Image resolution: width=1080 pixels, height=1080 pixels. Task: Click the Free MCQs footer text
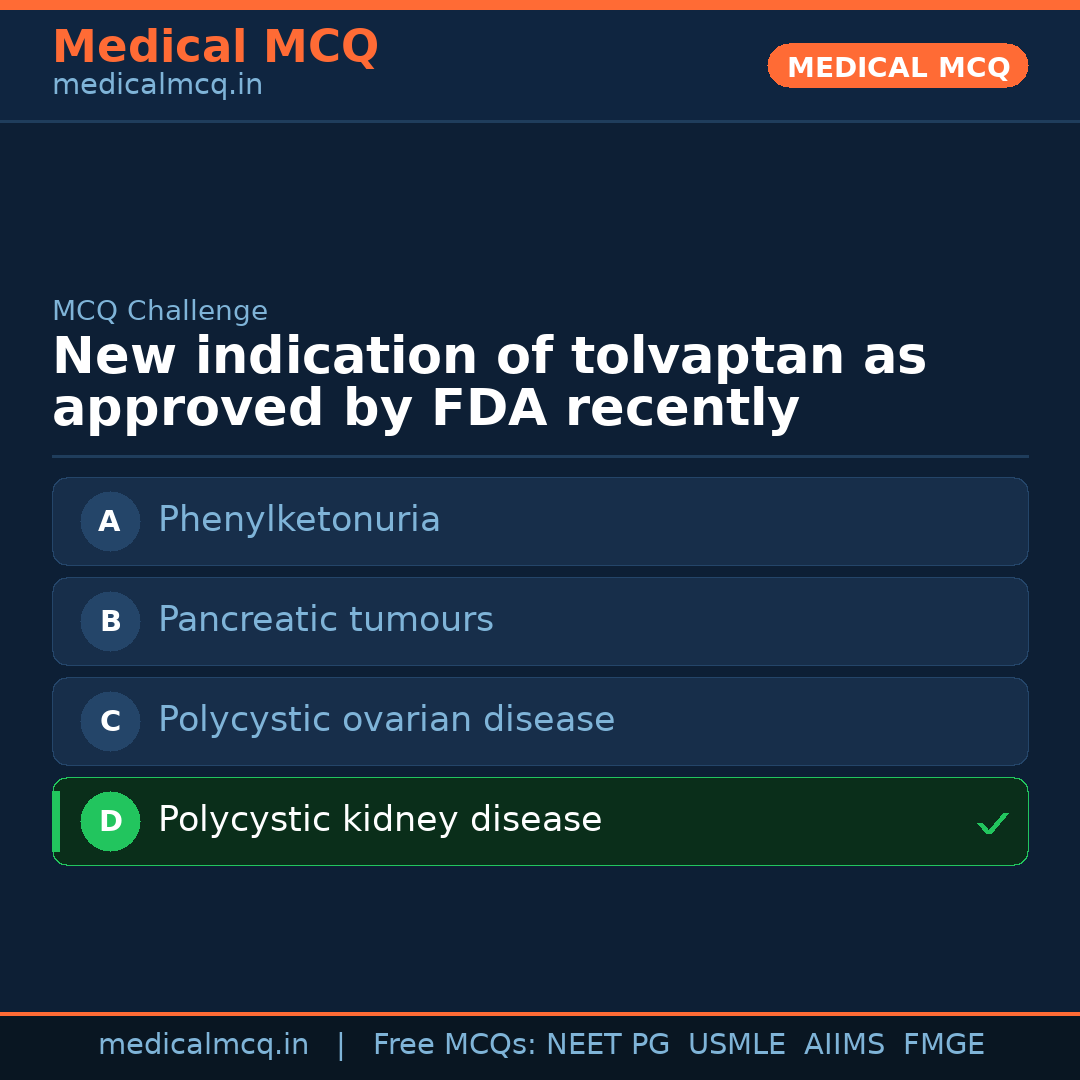455,1045
